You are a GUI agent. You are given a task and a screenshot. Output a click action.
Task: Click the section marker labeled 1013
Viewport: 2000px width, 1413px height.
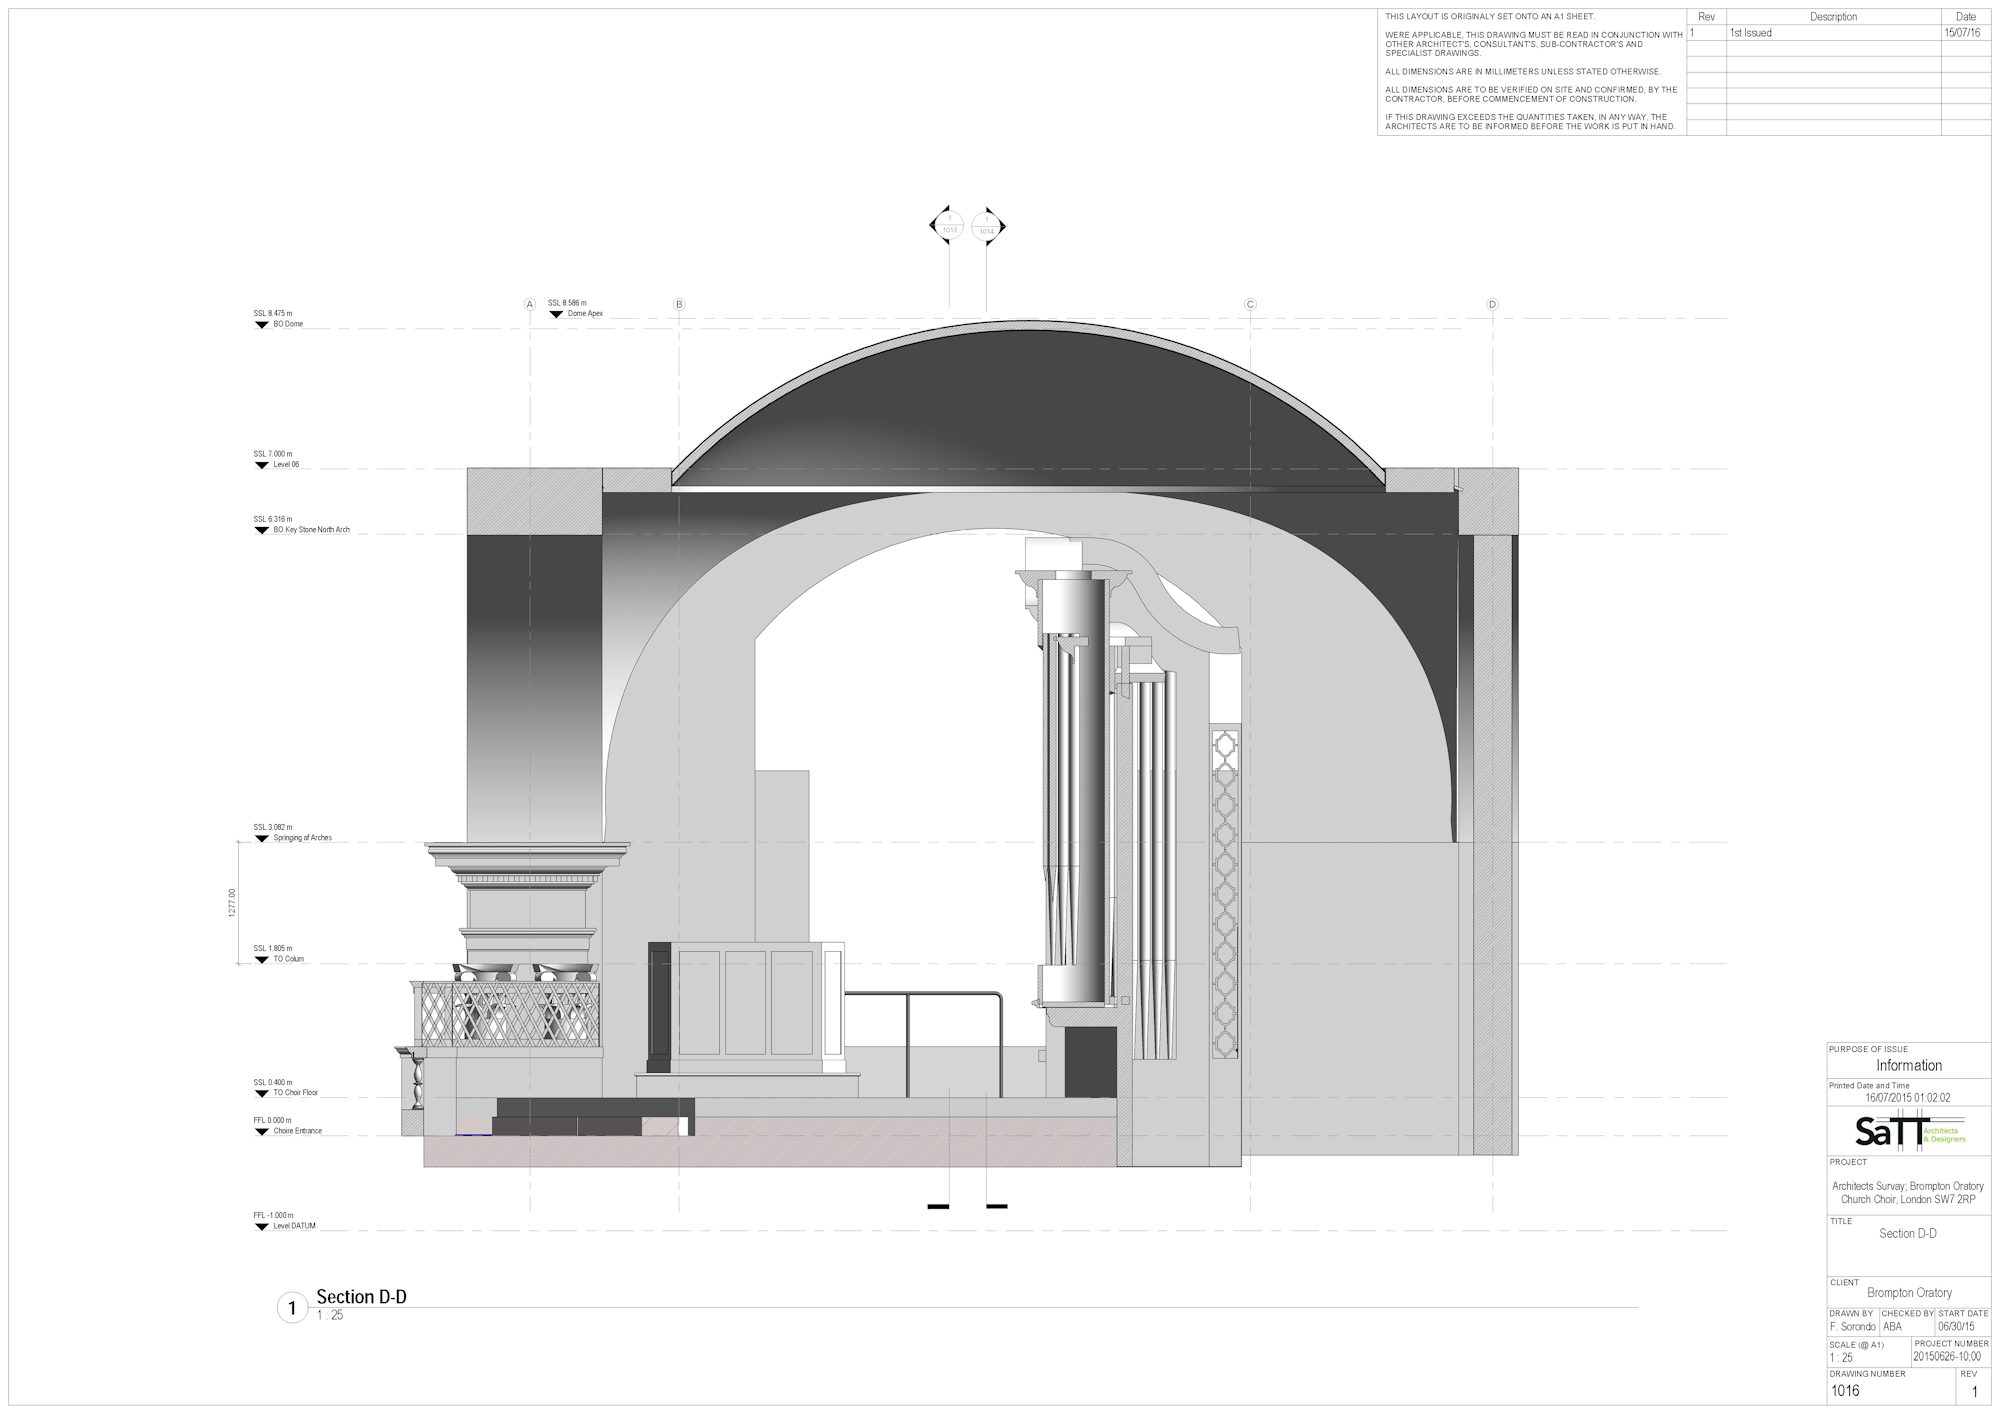[x=949, y=225]
